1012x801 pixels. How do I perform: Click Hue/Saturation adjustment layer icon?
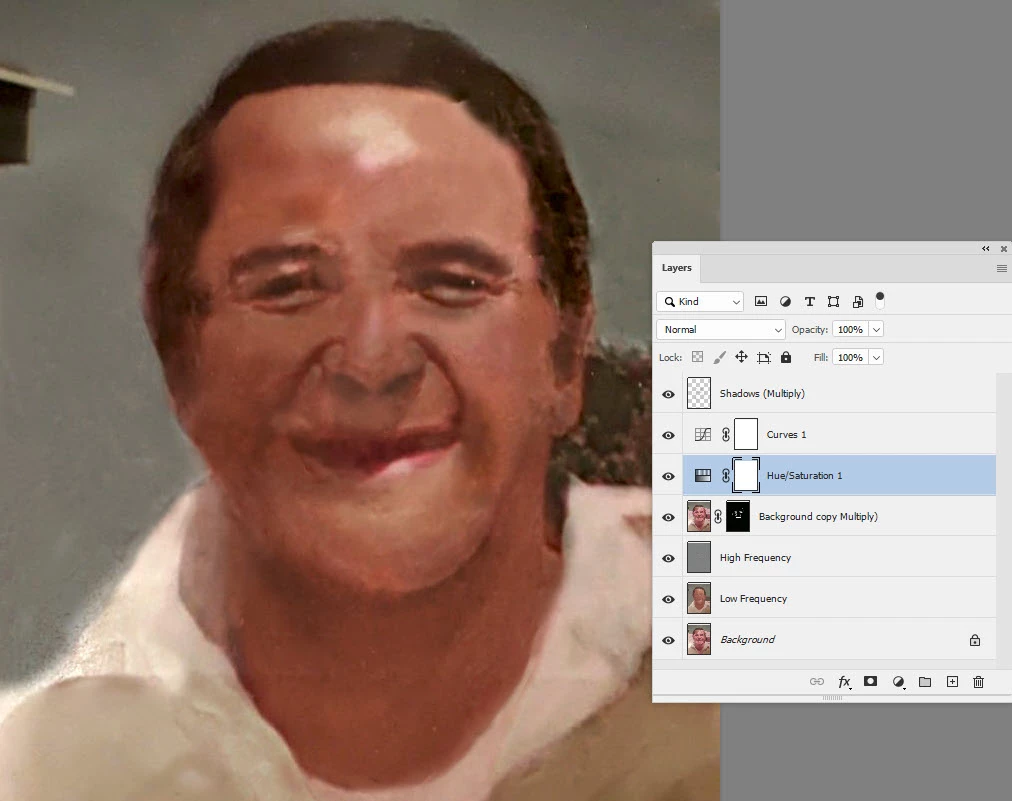[x=703, y=476]
